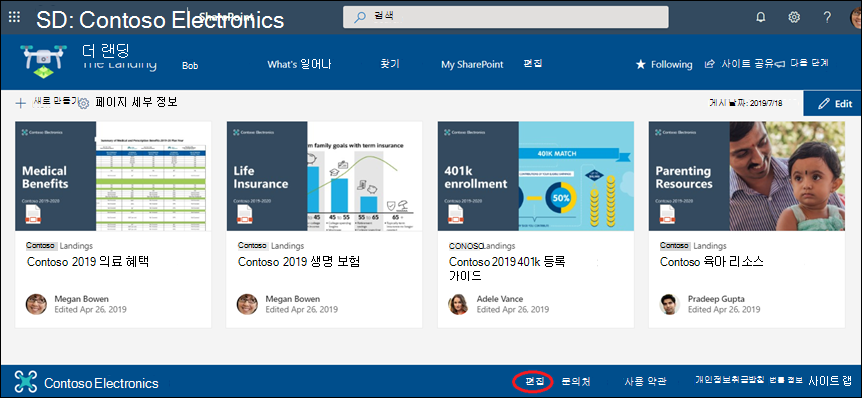The width and height of the screenshot is (862, 398).
Task: Click the 사이트 맵 footer link
Action: [x=830, y=380]
